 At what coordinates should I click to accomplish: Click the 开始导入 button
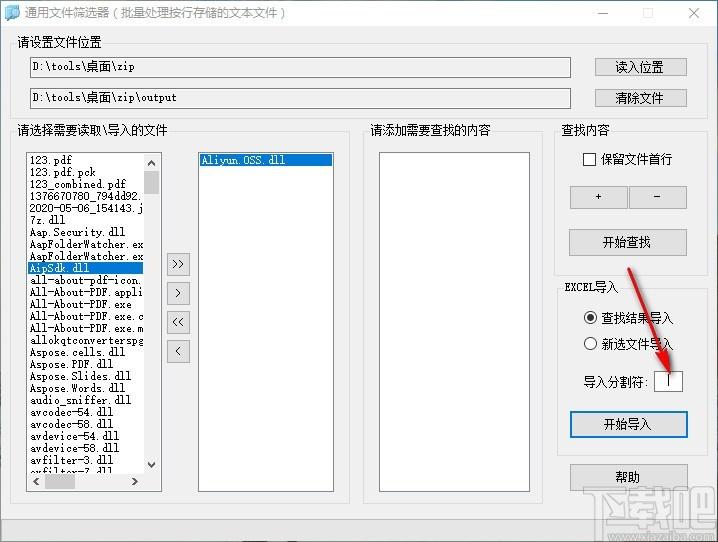[628, 424]
